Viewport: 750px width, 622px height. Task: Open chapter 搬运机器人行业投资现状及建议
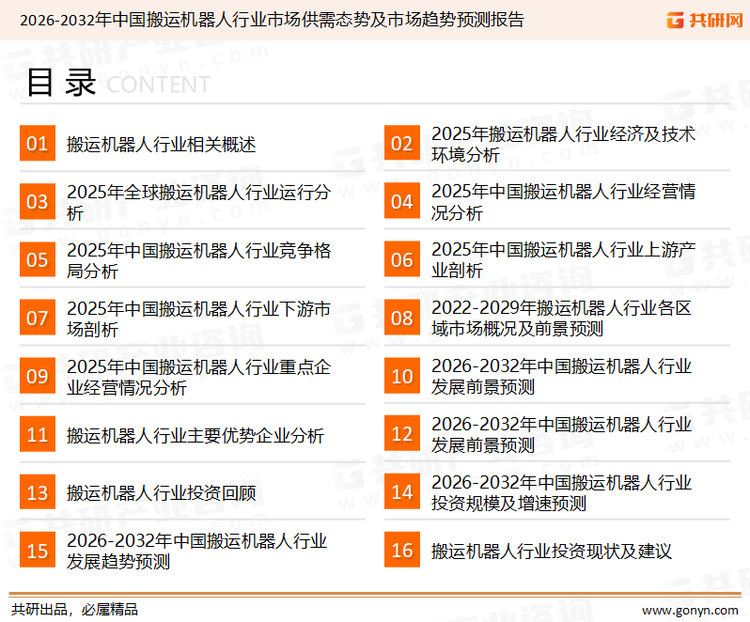click(x=551, y=551)
